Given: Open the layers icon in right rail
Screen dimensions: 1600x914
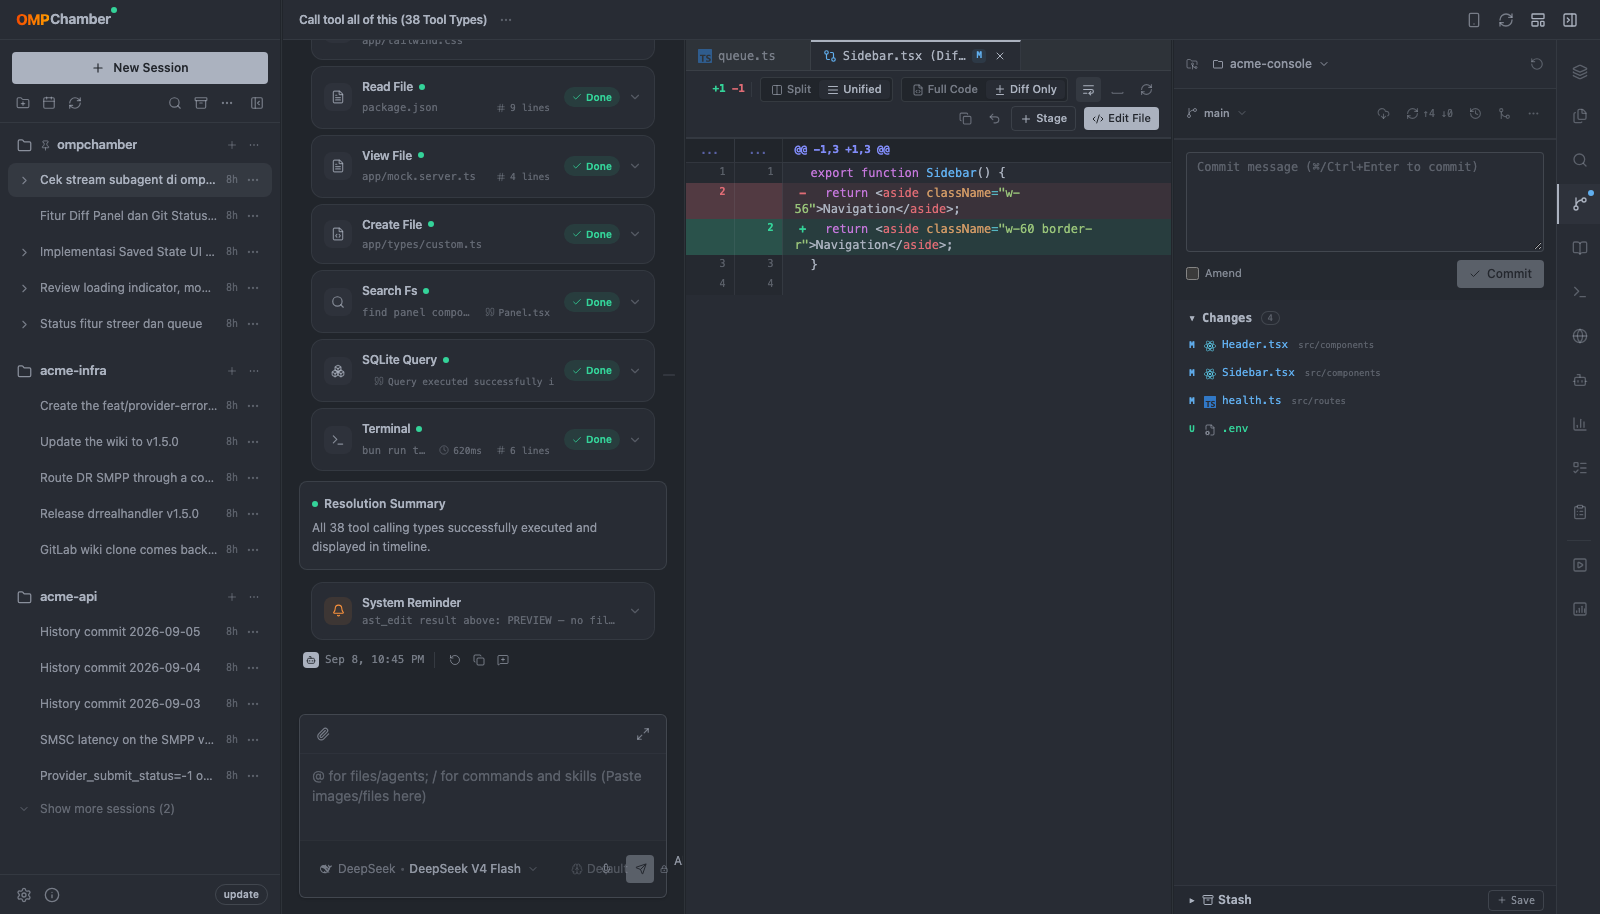Looking at the screenshot, I should [x=1580, y=72].
